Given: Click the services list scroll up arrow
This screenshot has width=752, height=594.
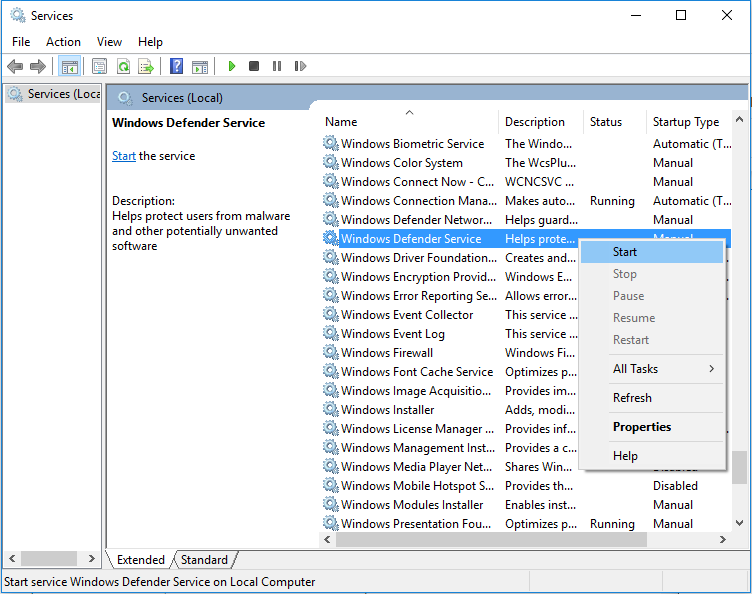Looking at the screenshot, I should point(739,119).
